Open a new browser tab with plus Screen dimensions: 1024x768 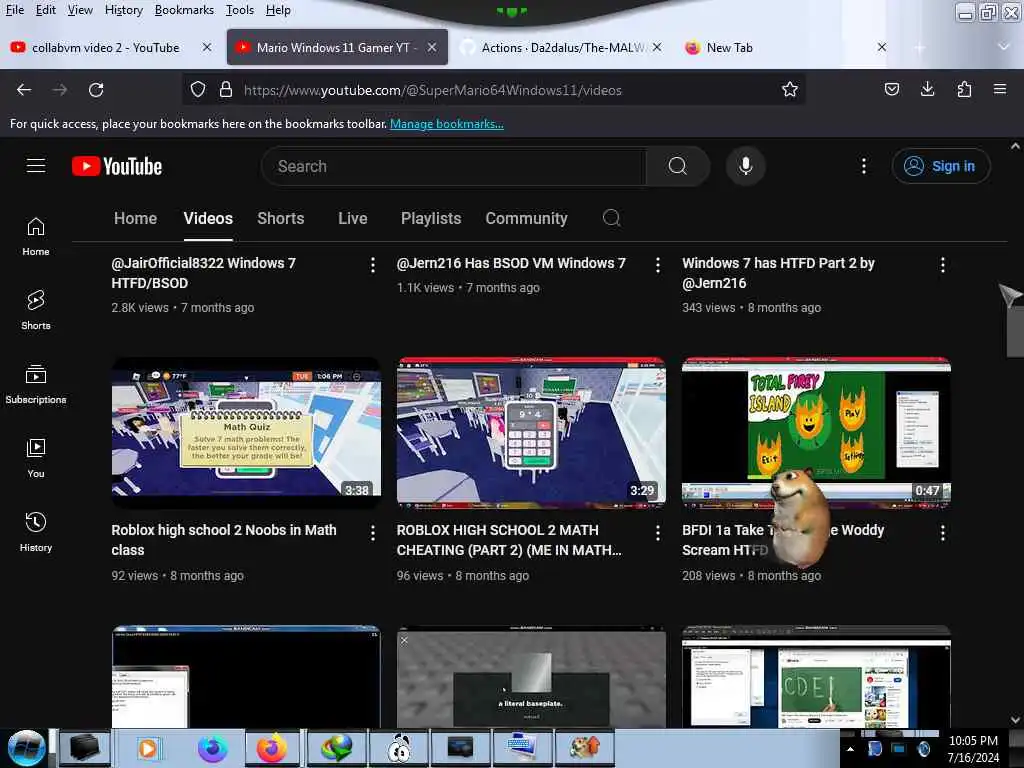[x=920, y=47]
